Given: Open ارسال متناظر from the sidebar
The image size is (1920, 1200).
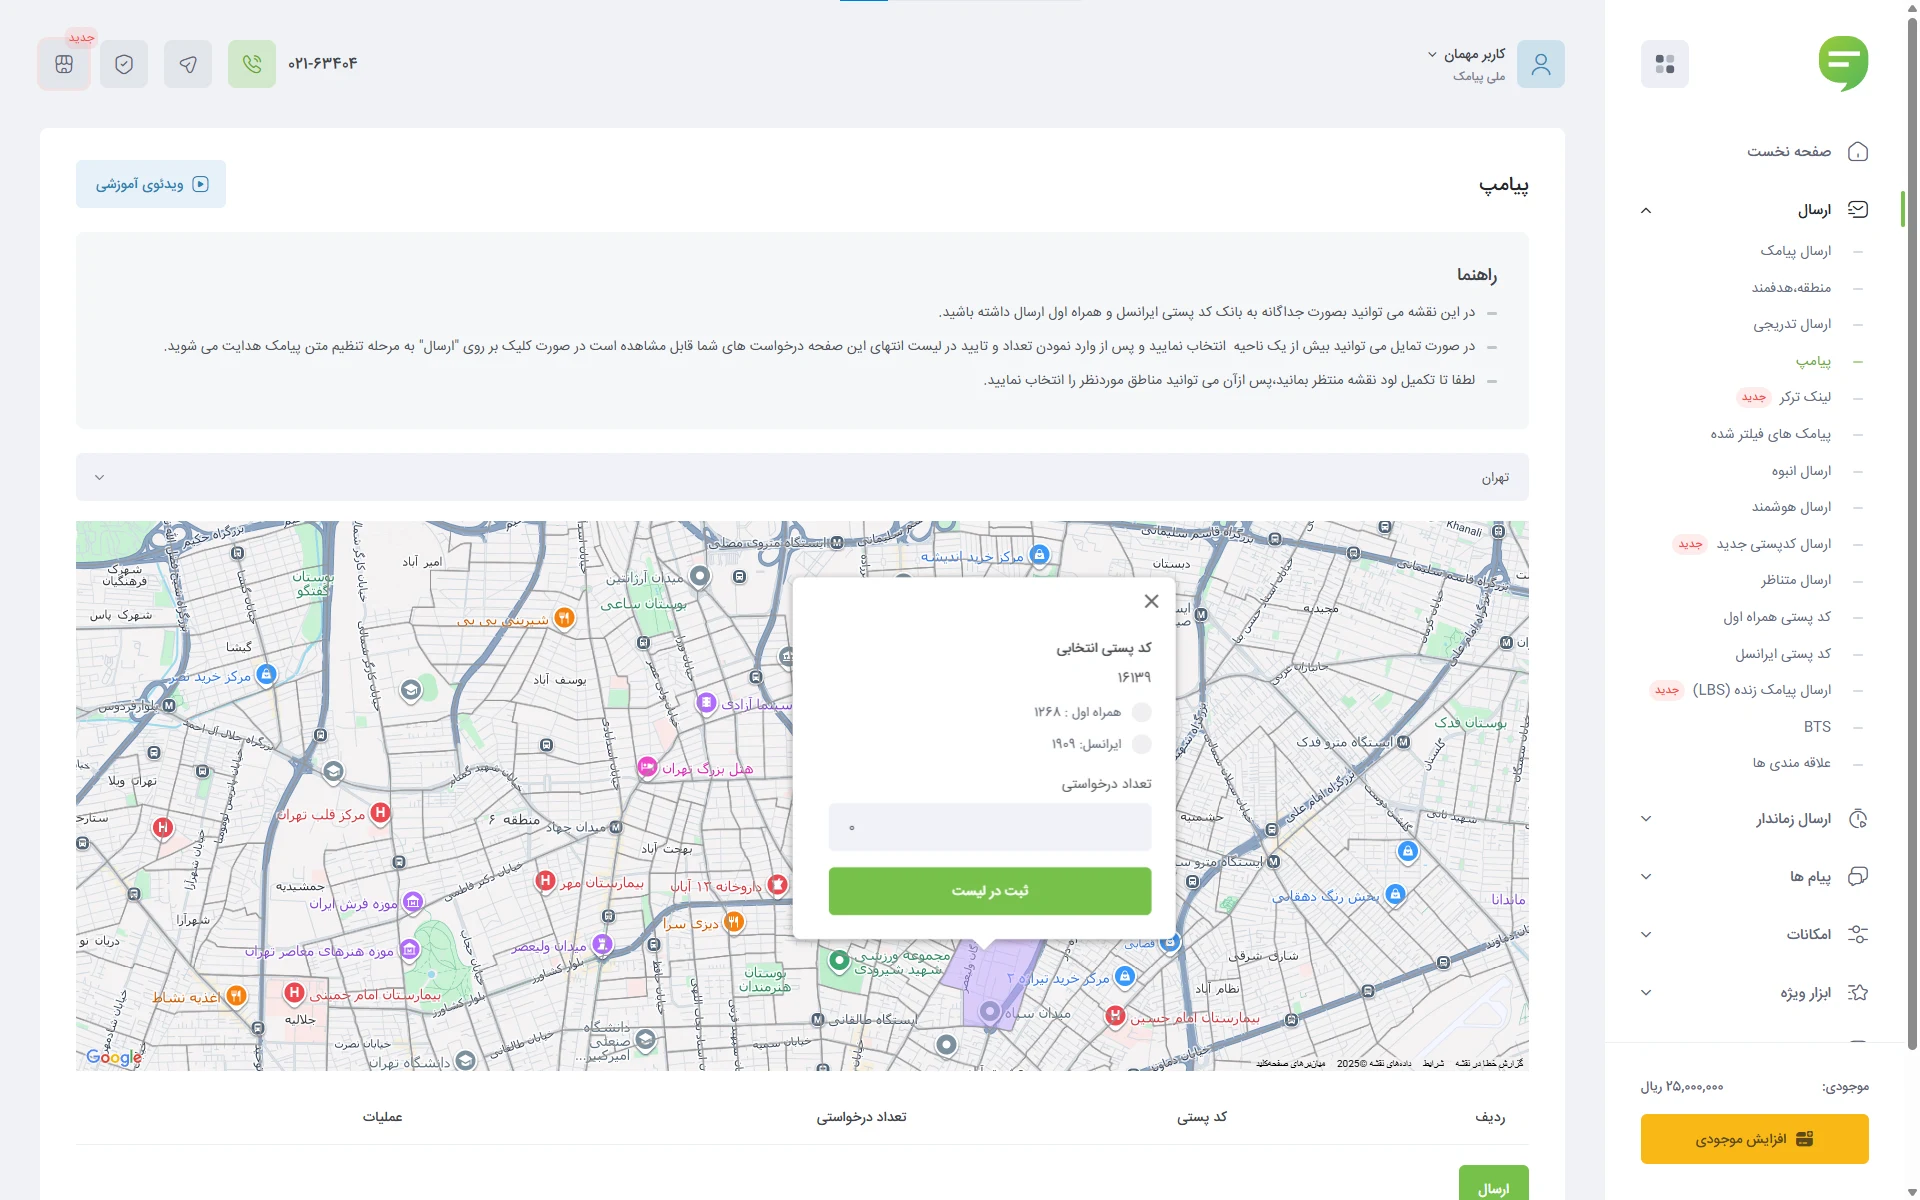Looking at the screenshot, I should pyautogui.click(x=1796, y=580).
